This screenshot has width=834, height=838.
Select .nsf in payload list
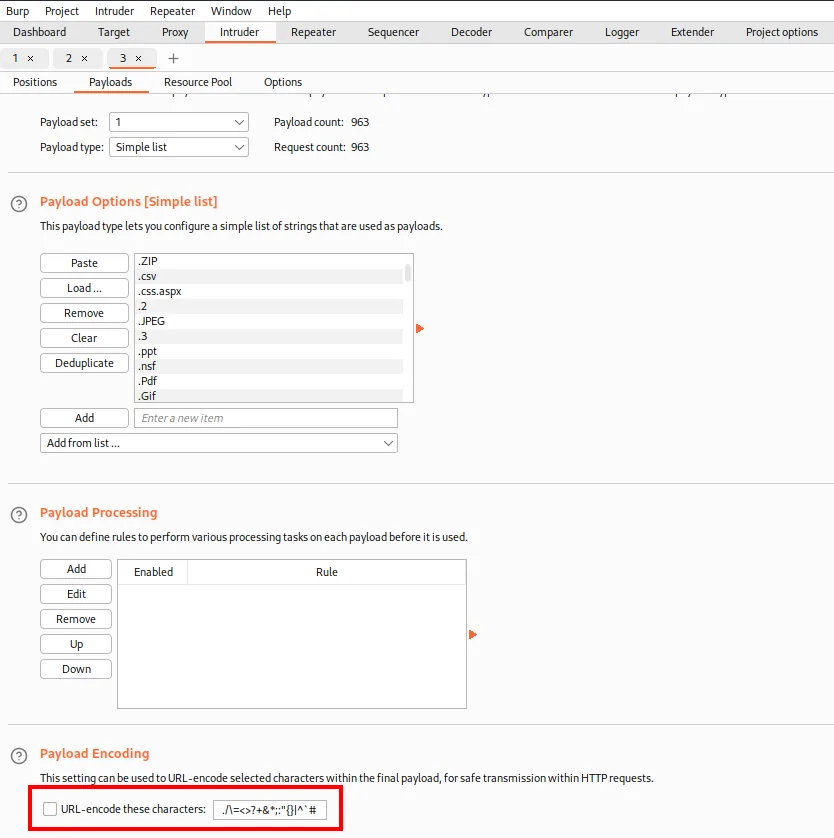pos(270,366)
